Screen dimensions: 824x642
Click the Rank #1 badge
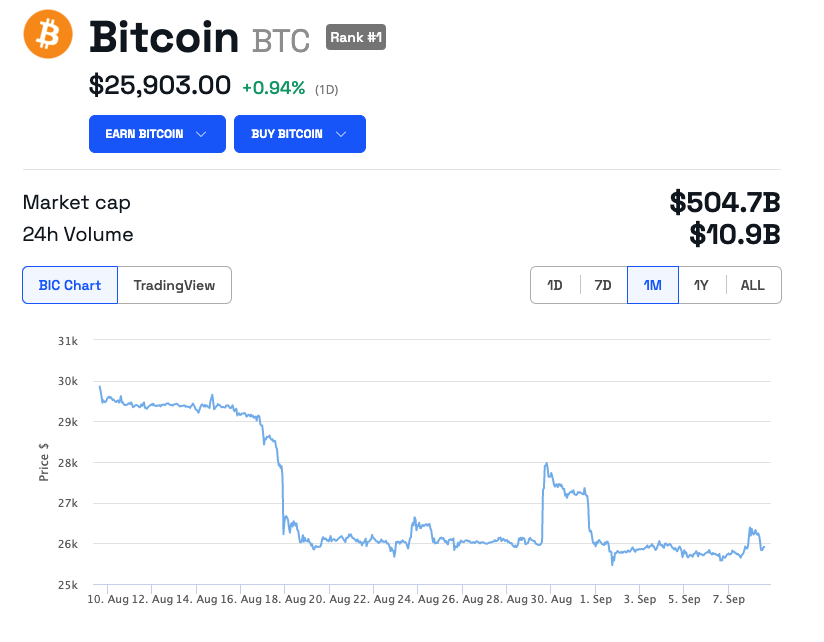point(356,37)
